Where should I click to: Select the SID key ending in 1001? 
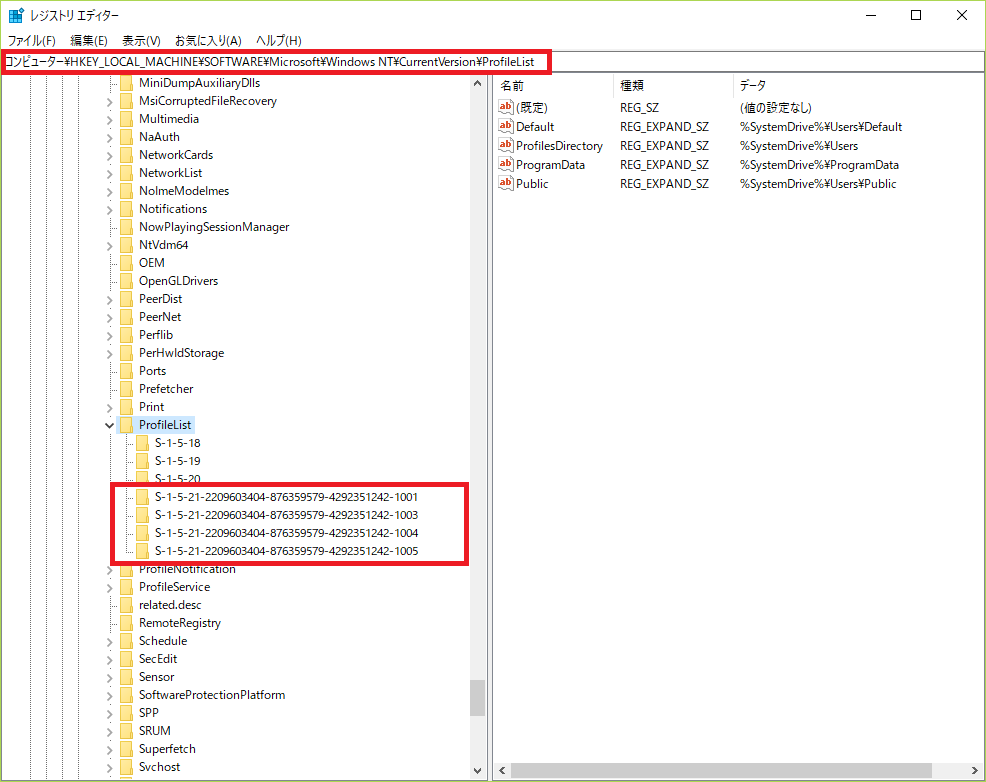tap(286, 497)
